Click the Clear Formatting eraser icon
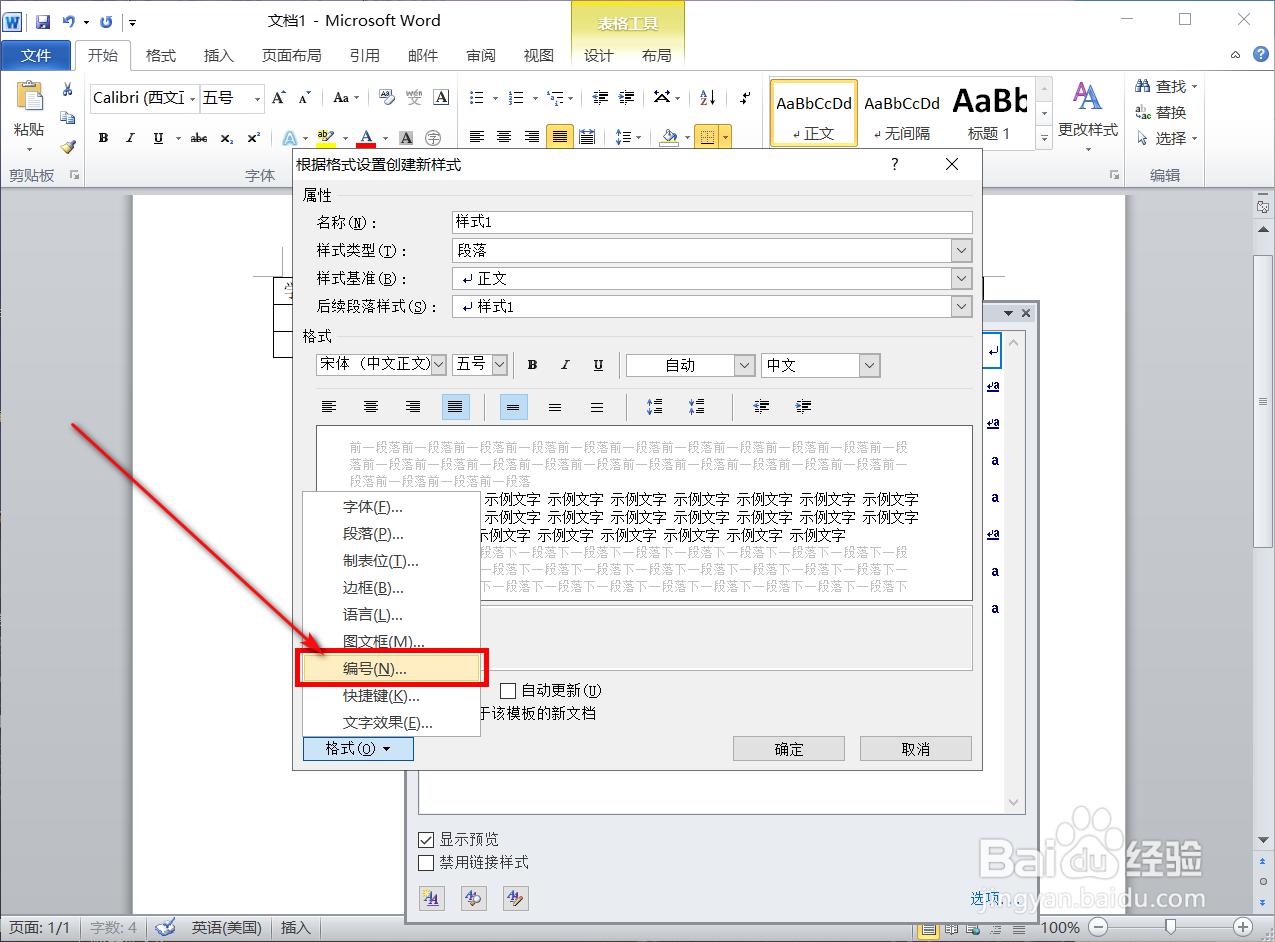This screenshot has height=942, width=1275. (x=386, y=98)
